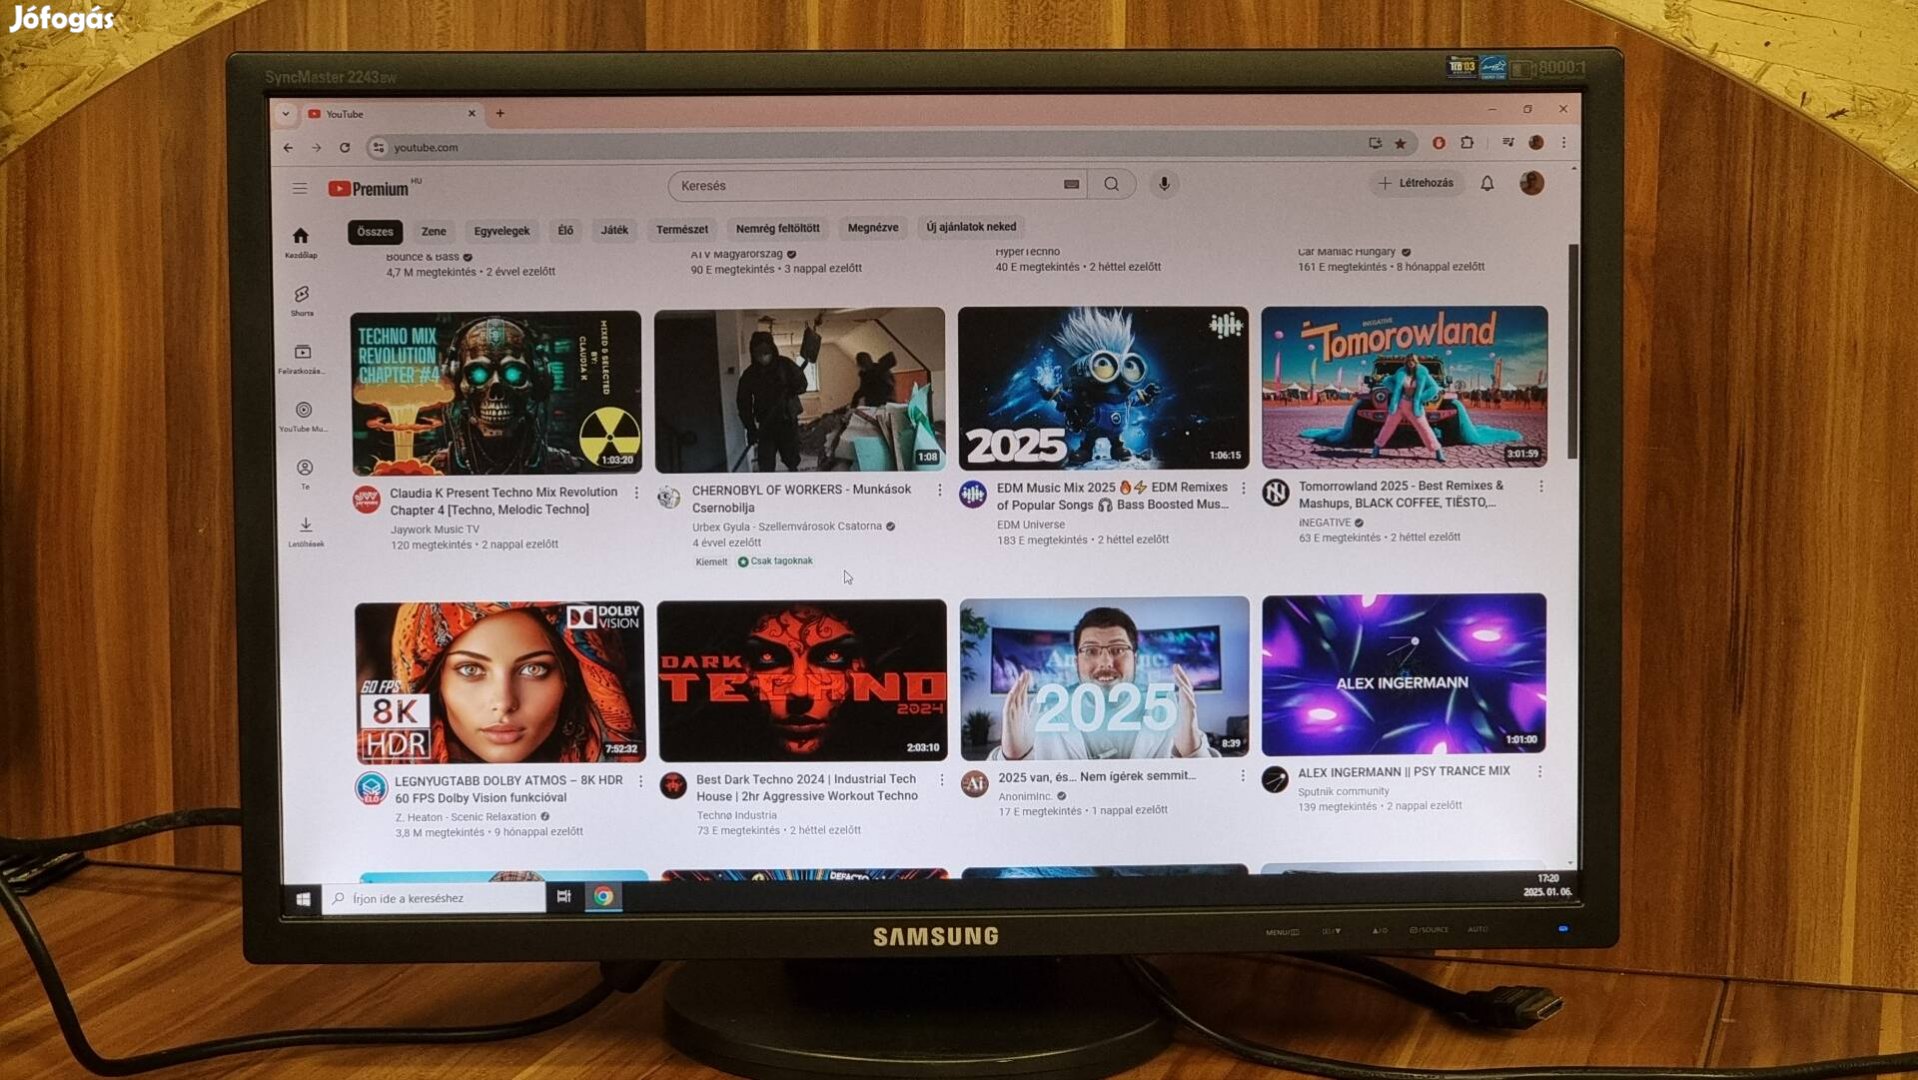Select the Összes filter chip
Image resolution: width=1918 pixels, height=1080 pixels.
pos(375,231)
